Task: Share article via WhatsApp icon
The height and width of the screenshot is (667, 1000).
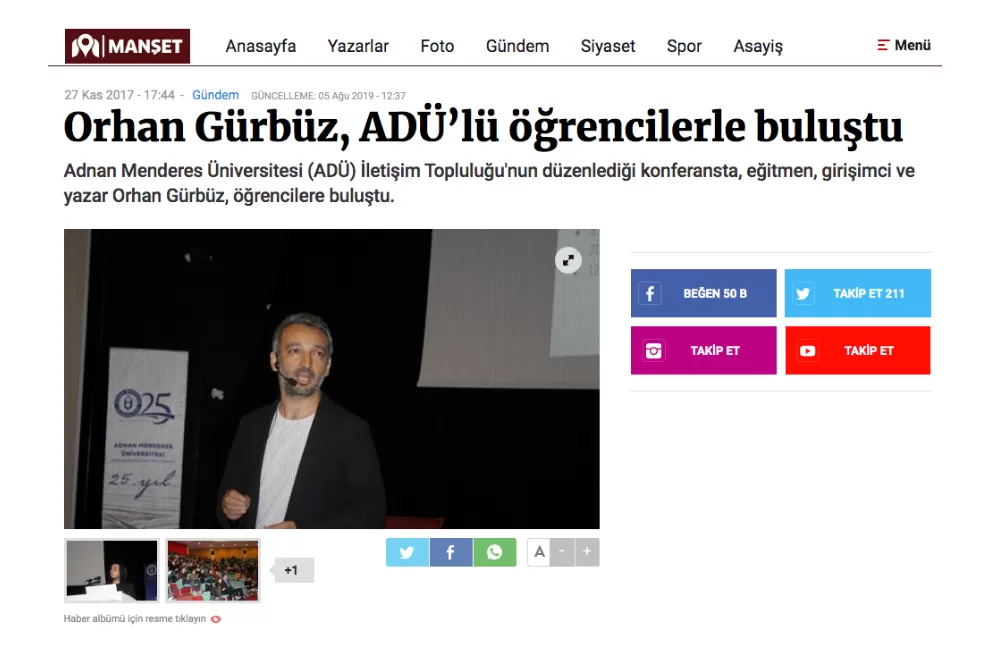Action: (x=494, y=552)
